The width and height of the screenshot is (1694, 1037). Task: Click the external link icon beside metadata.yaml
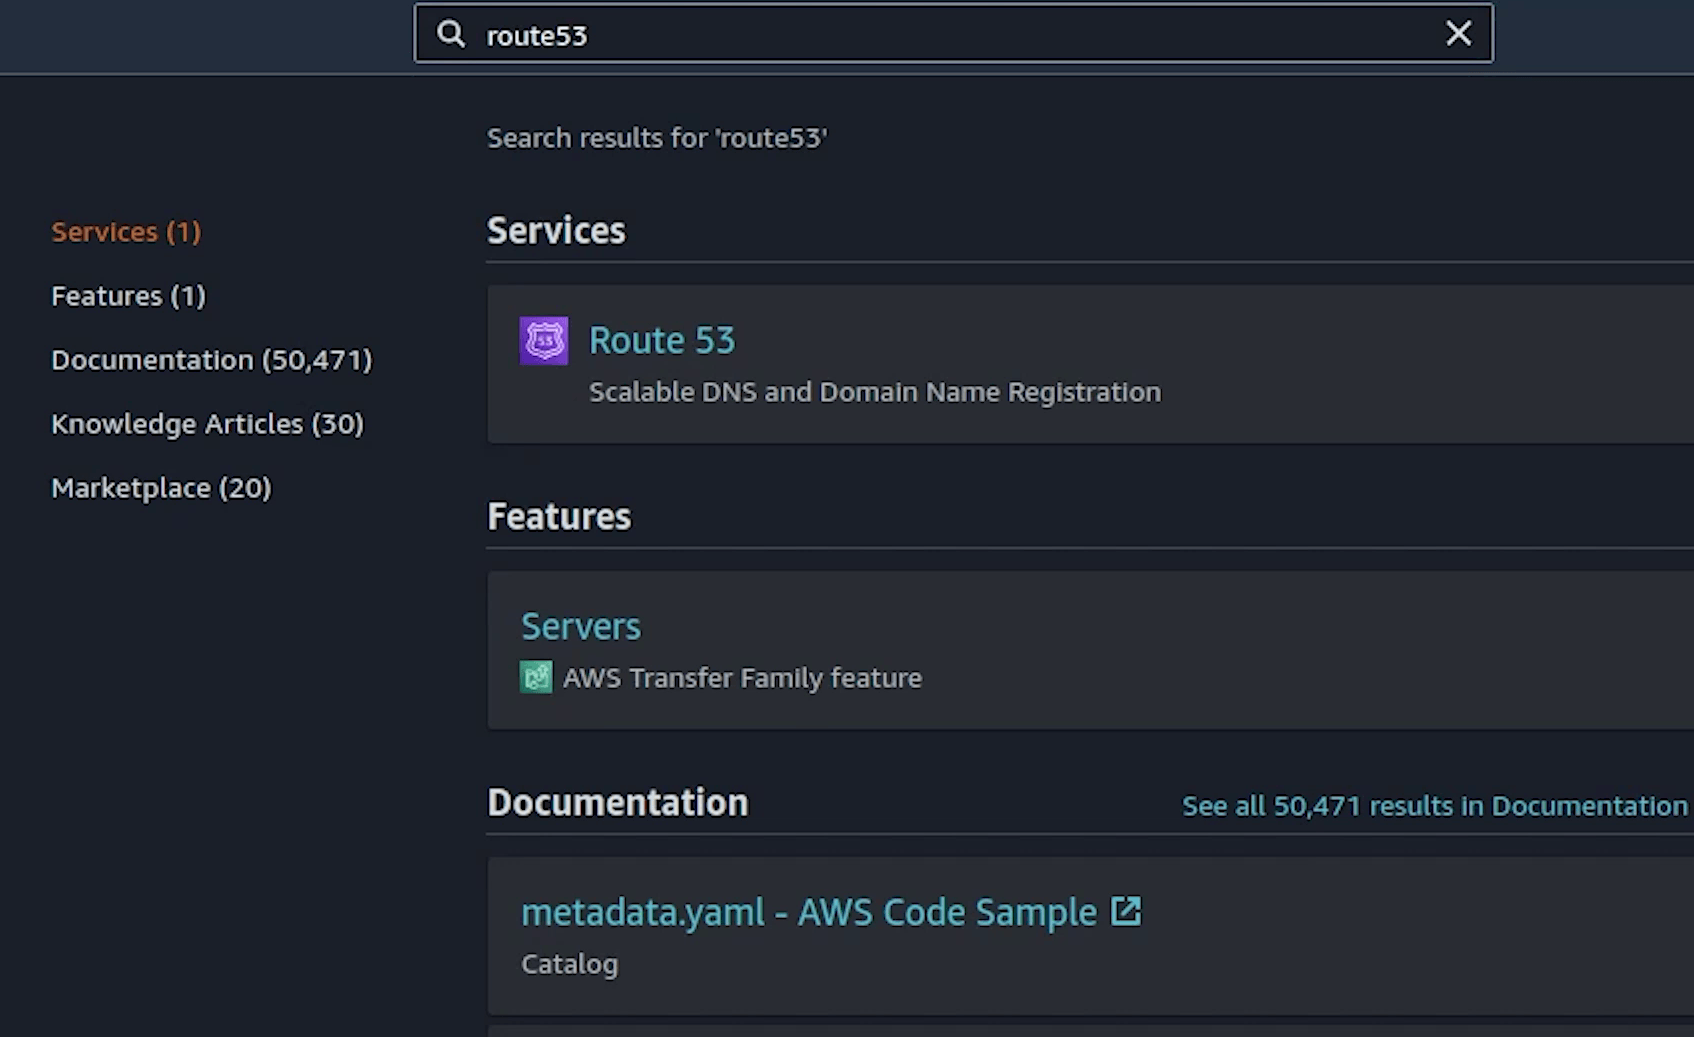[x=1126, y=911]
